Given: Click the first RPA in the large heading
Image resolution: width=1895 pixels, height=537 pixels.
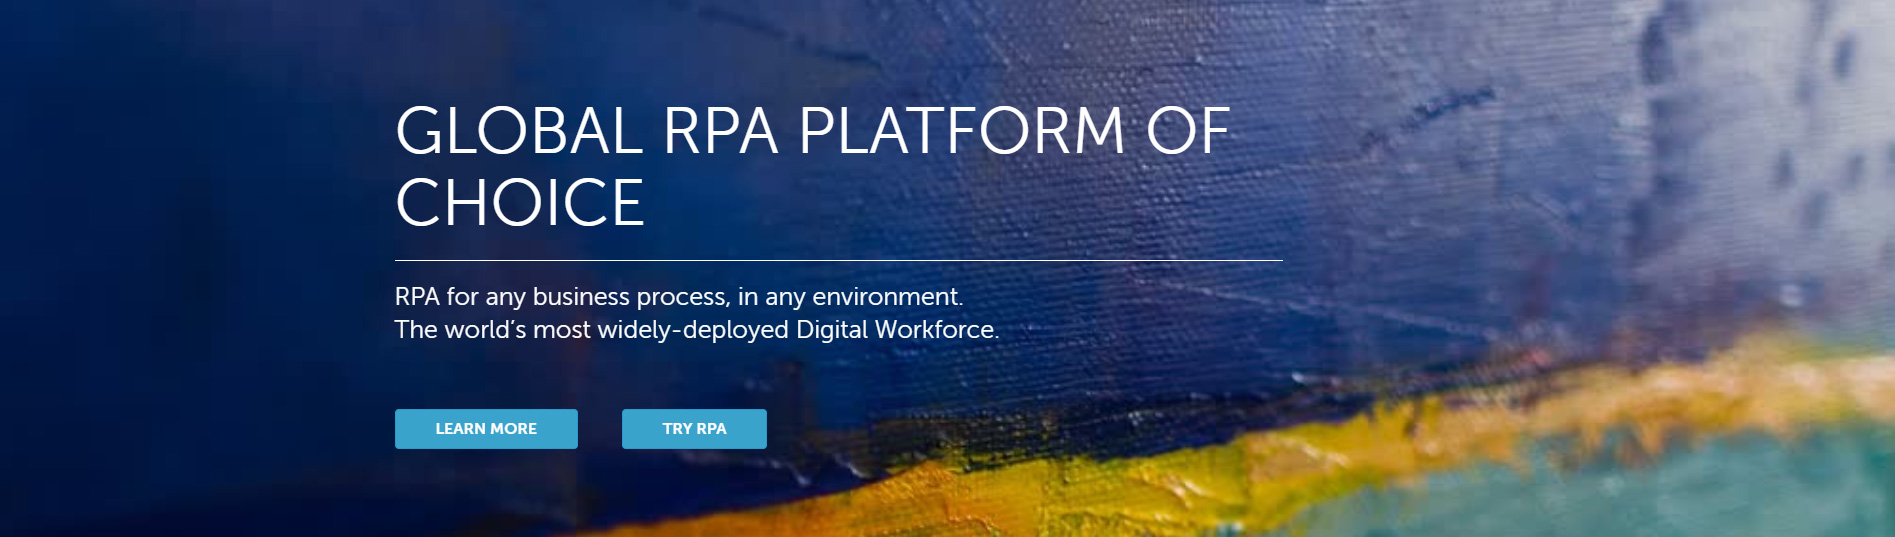Looking at the screenshot, I should point(720,132).
